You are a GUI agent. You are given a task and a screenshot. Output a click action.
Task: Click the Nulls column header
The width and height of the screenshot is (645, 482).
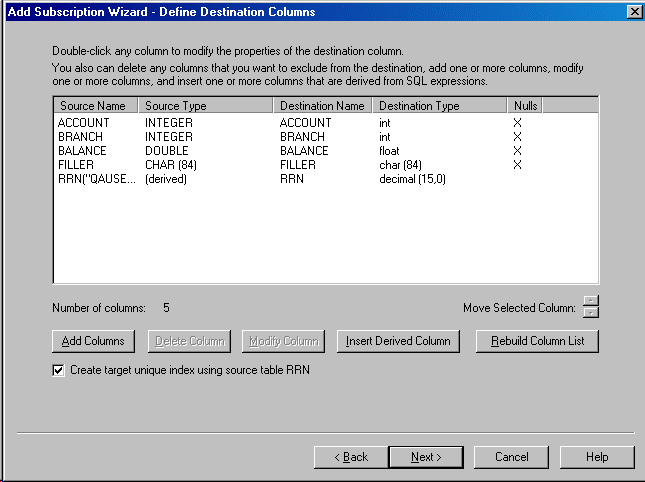(525, 105)
